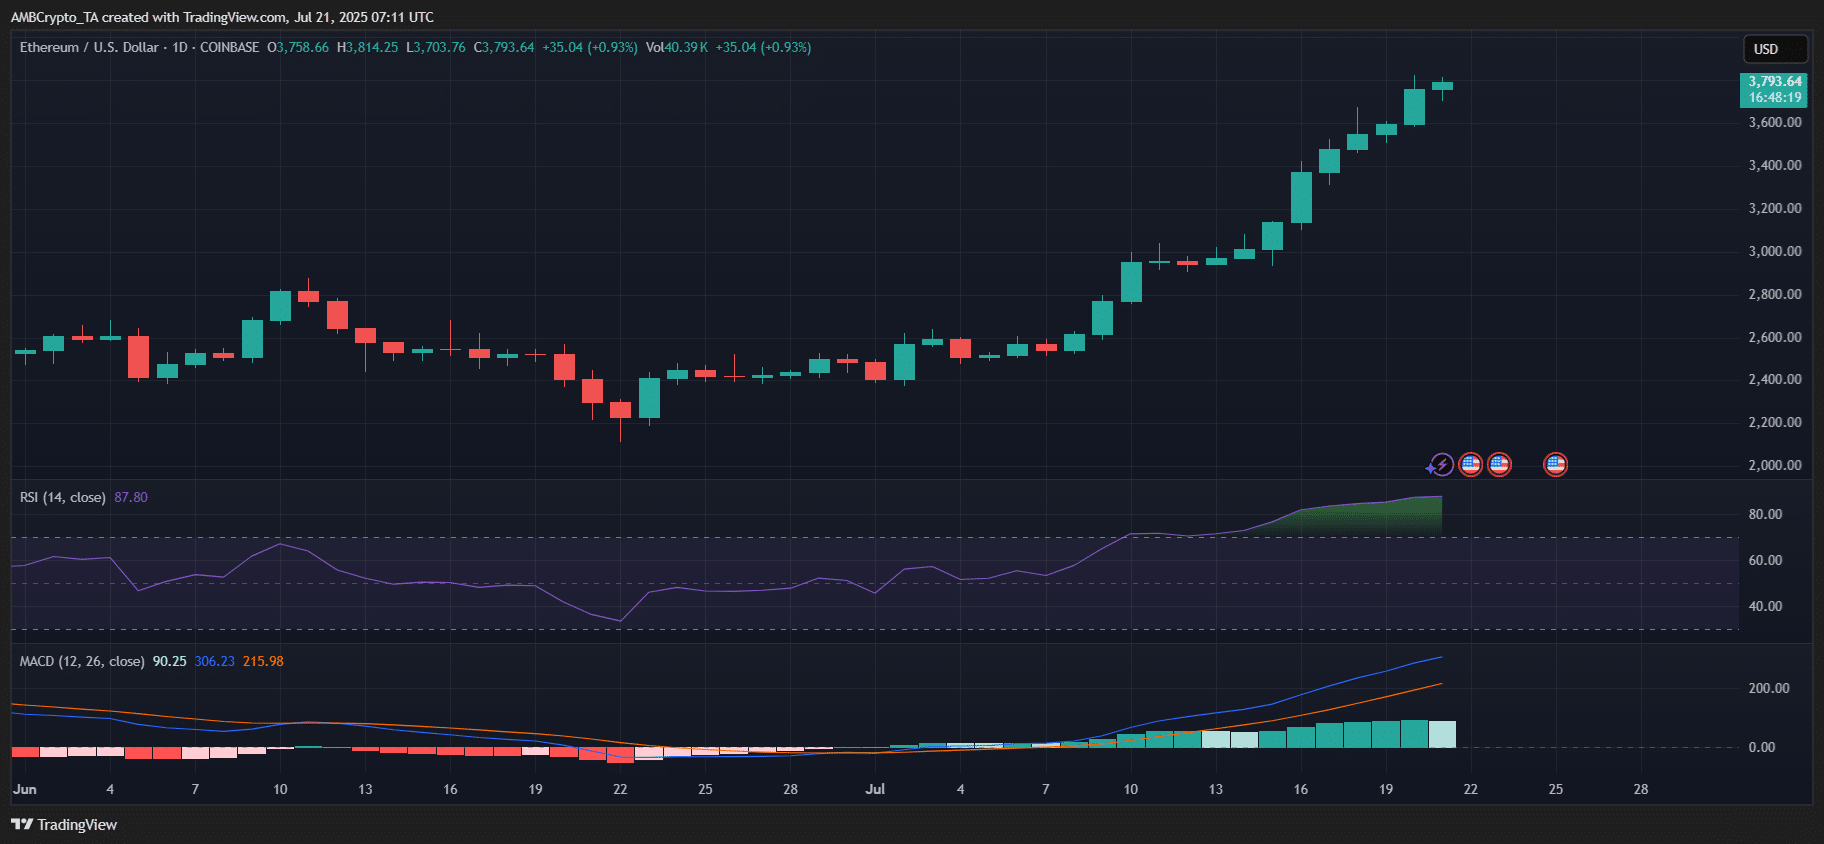Select the RSI (14, close) indicator label
1824x844 pixels.
(x=62, y=497)
